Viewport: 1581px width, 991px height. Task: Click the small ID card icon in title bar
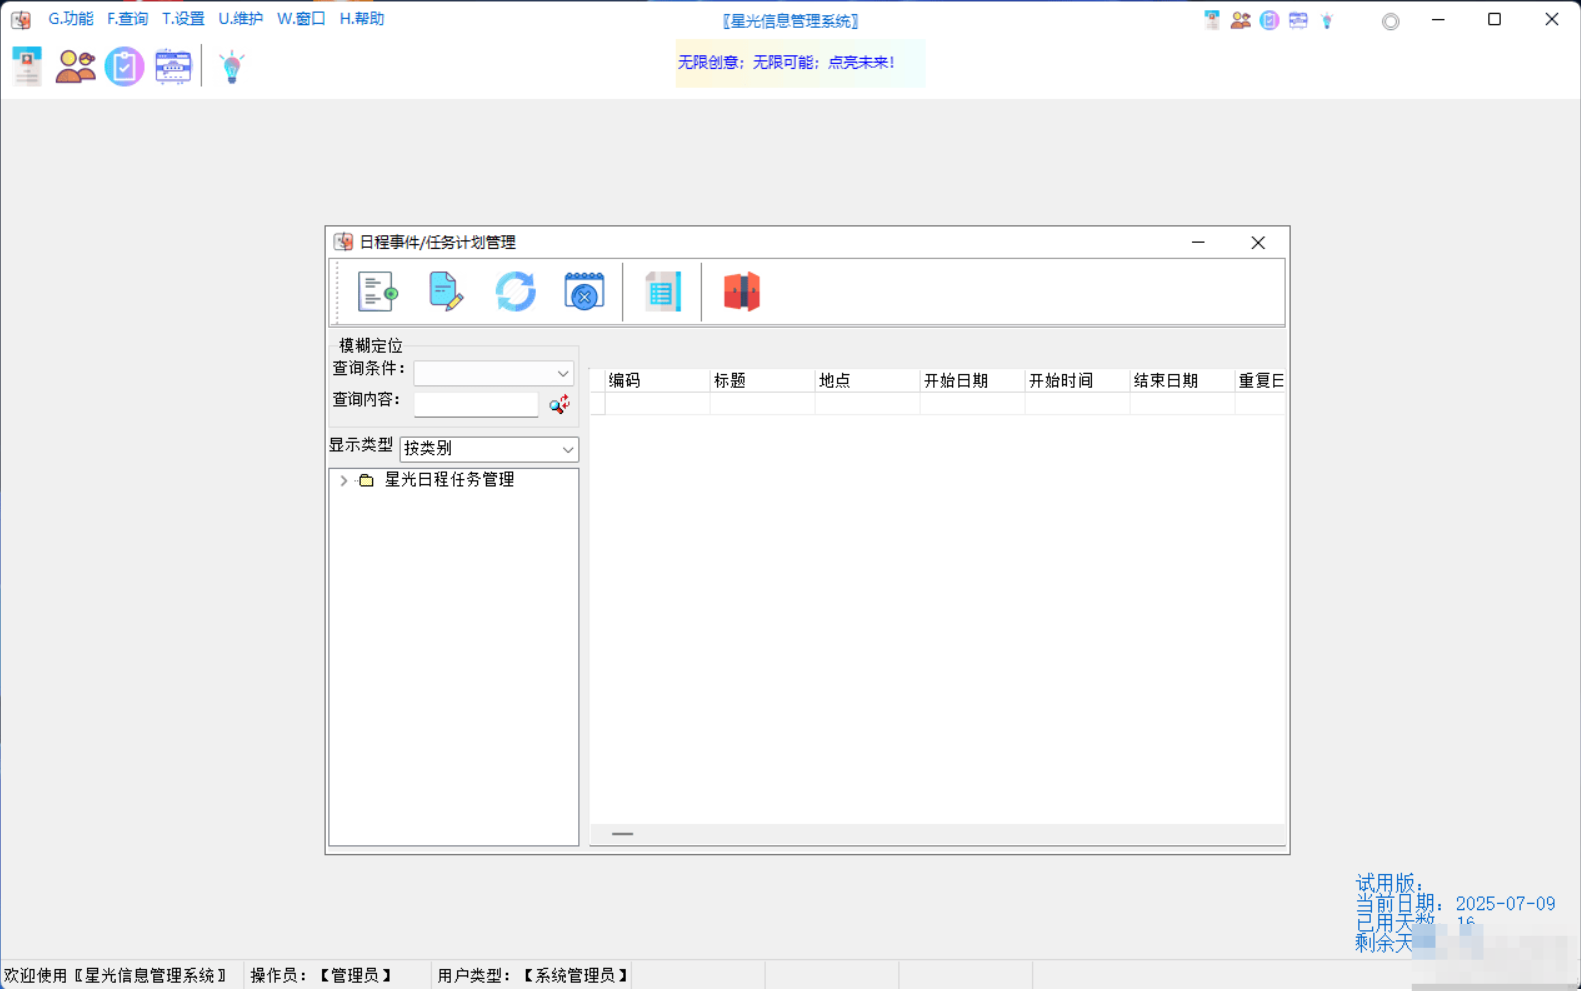pyautogui.click(x=1212, y=20)
